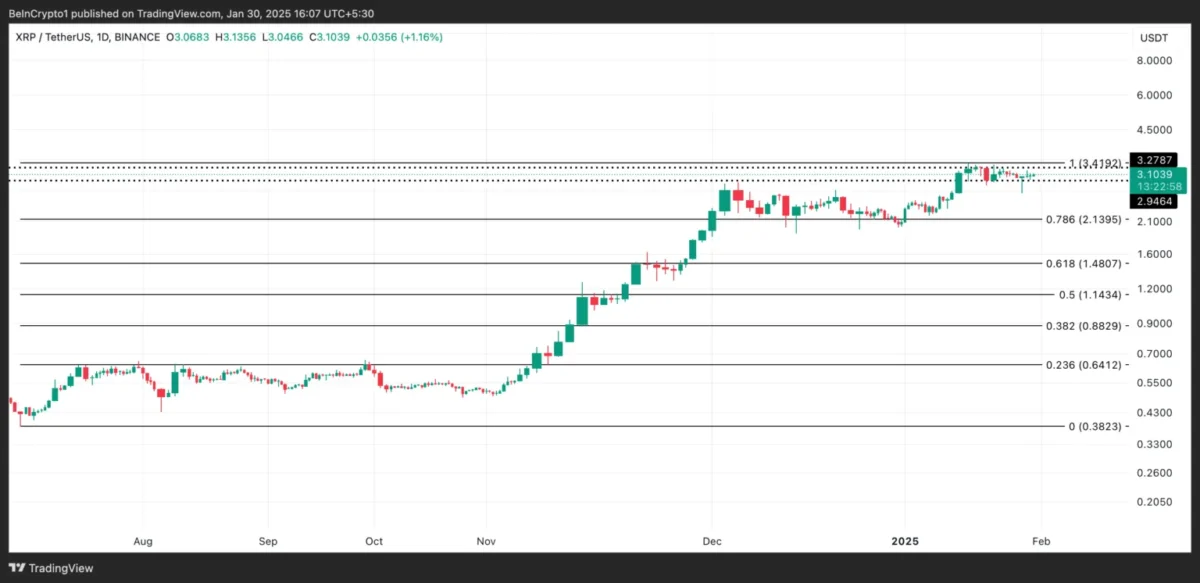The image size is (1200, 583).
Task: Click the Feb label on time axis
Action: (x=1041, y=540)
